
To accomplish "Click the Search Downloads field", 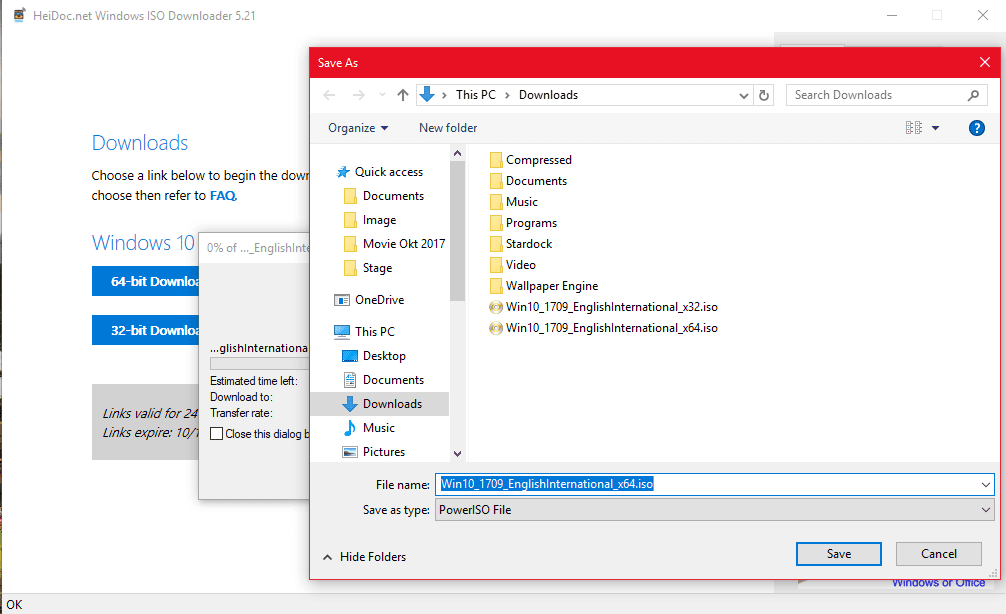I will click(886, 95).
